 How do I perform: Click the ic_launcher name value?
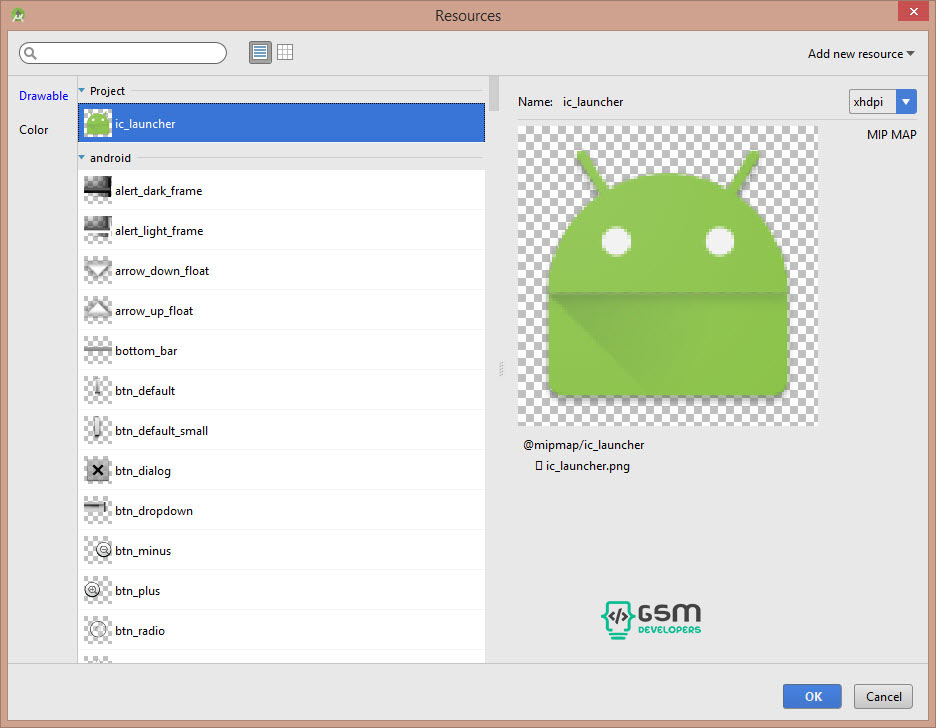pos(593,102)
